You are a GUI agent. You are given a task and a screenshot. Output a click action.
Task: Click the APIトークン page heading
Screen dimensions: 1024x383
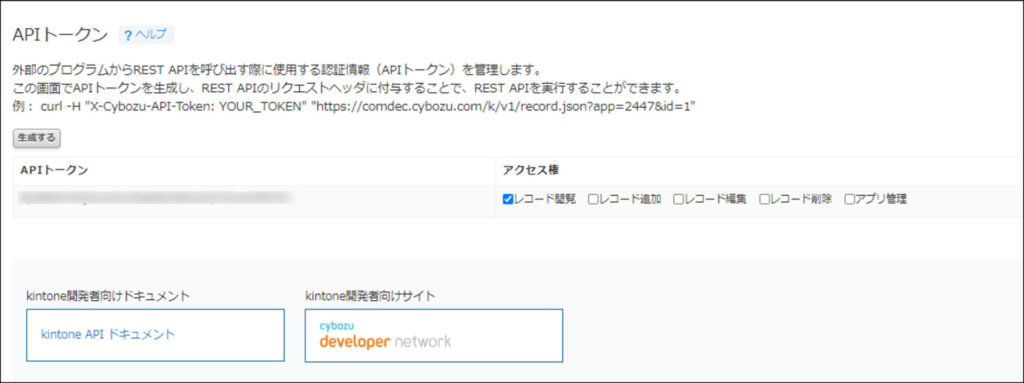60,35
